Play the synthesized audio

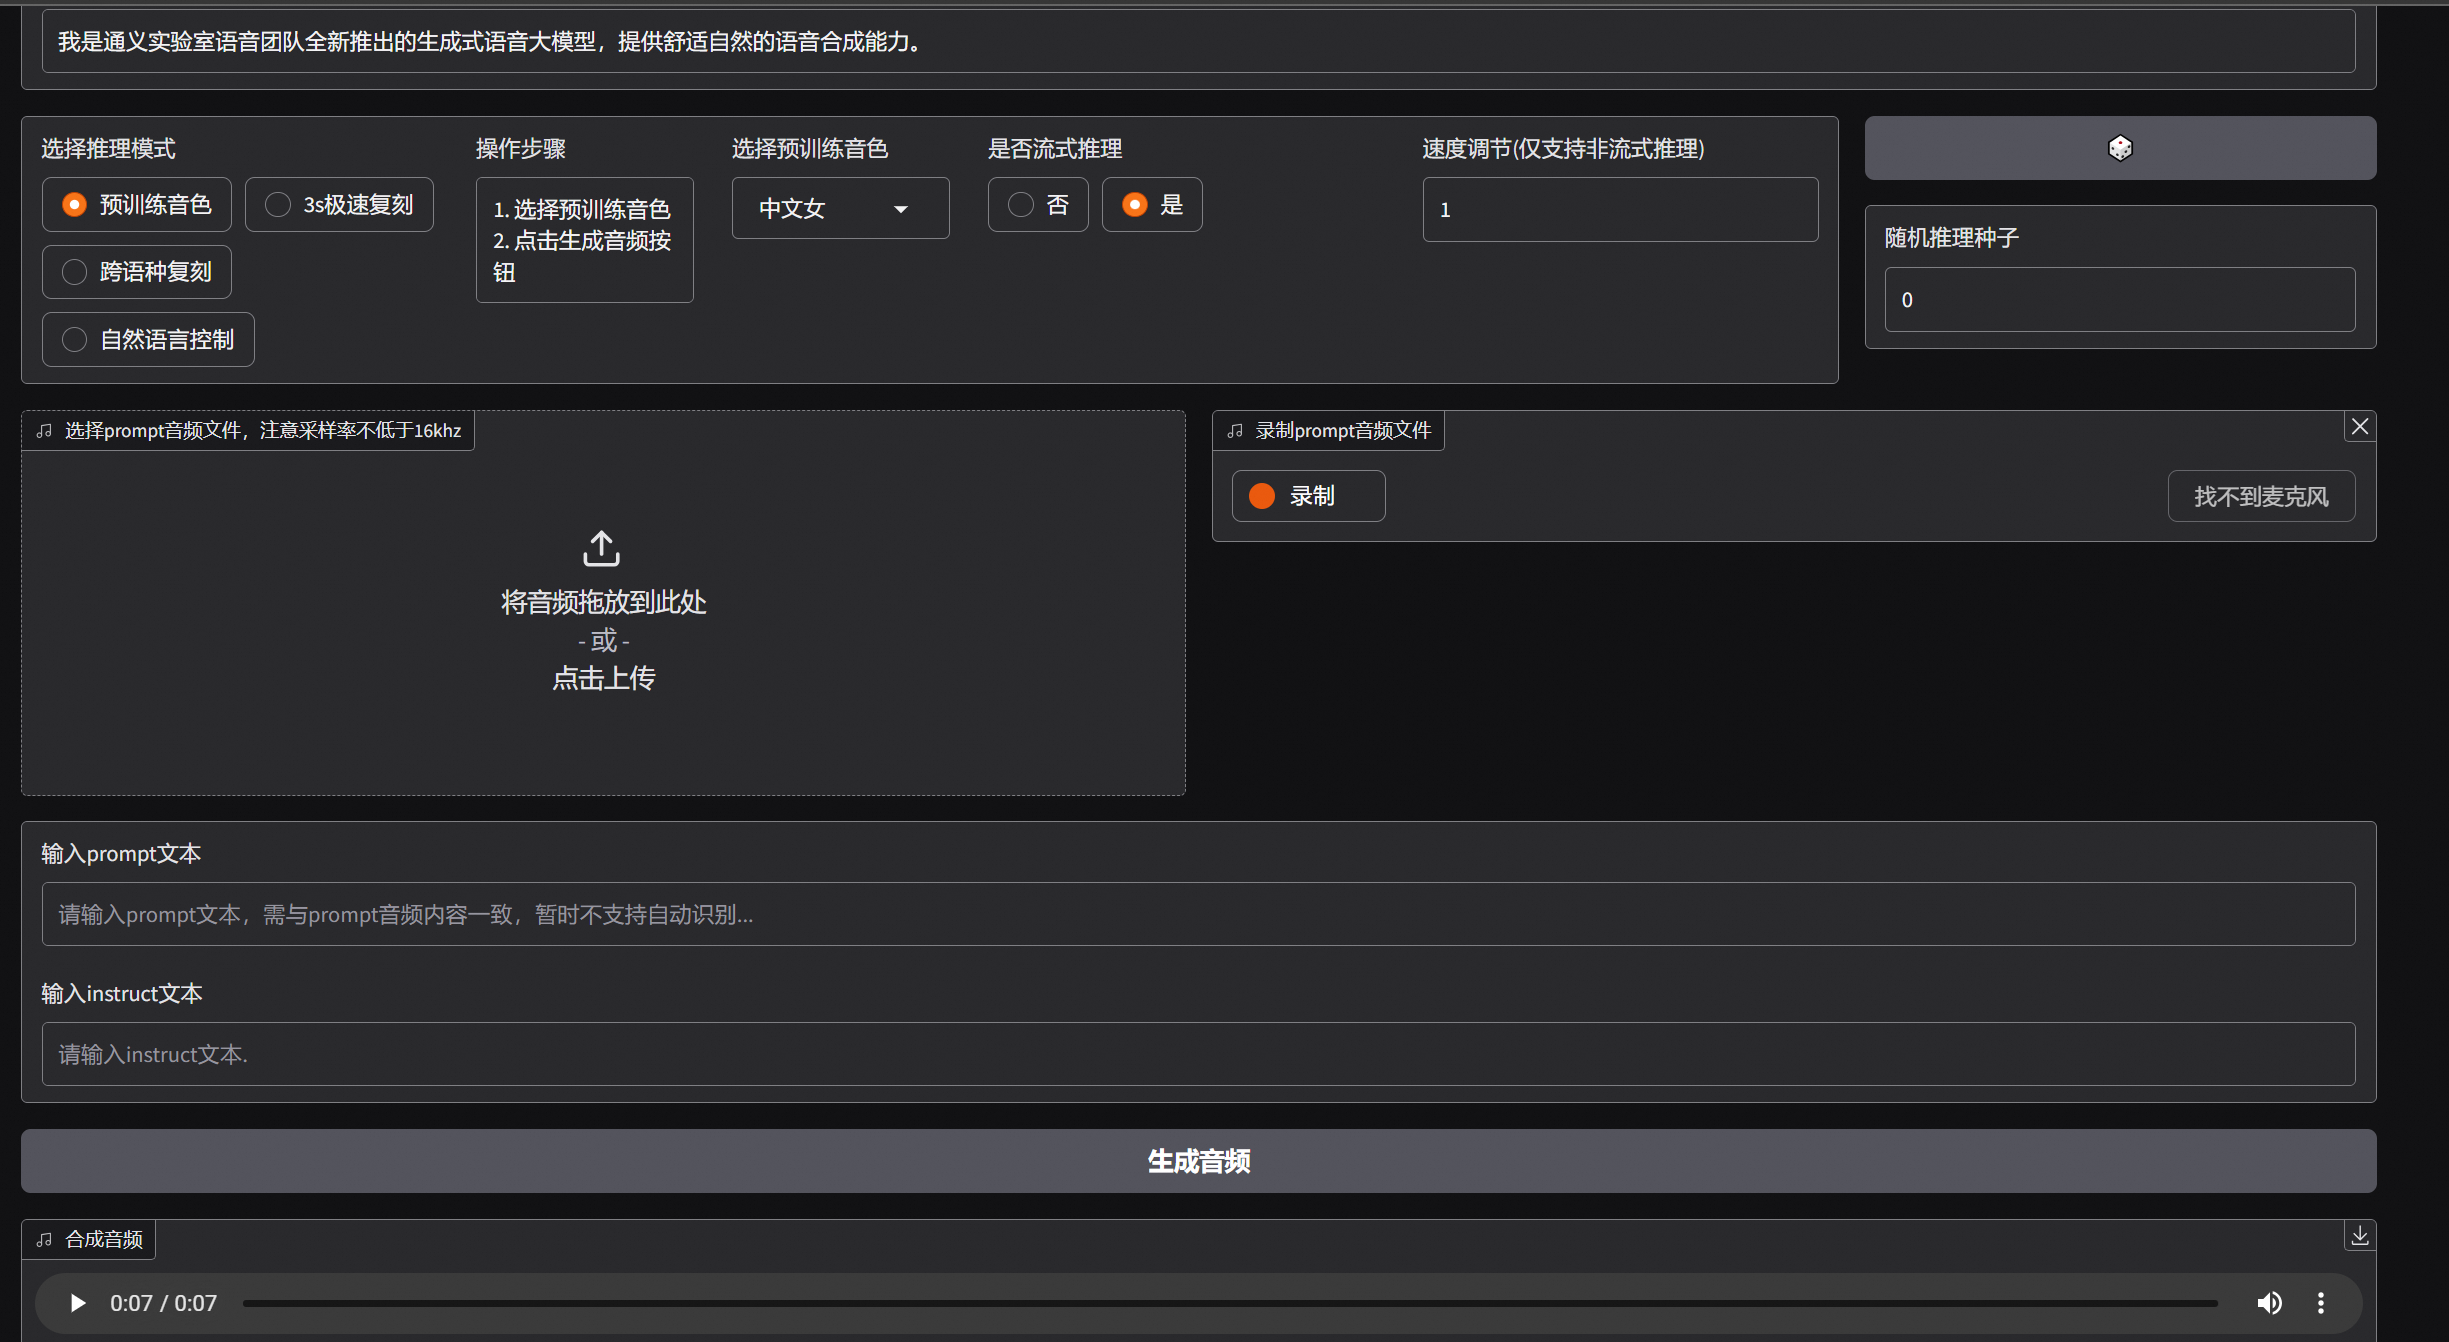(77, 1303)
